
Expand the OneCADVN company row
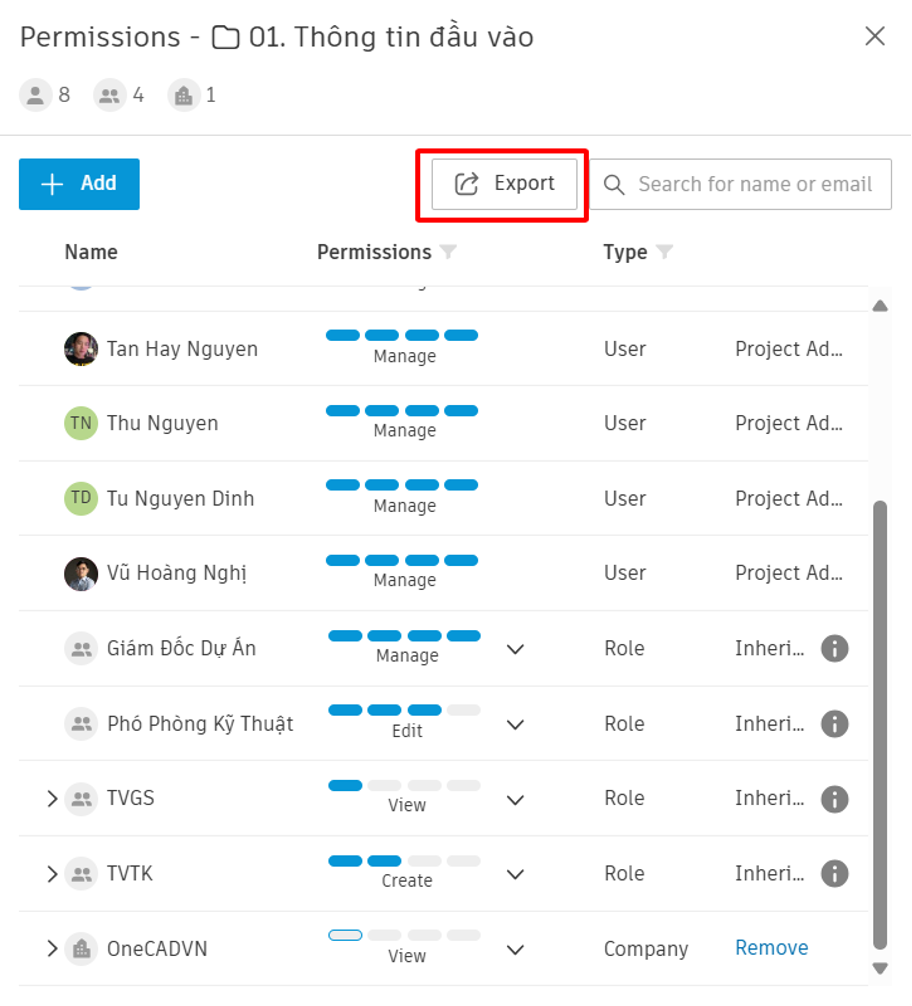(x=52, y=948)
